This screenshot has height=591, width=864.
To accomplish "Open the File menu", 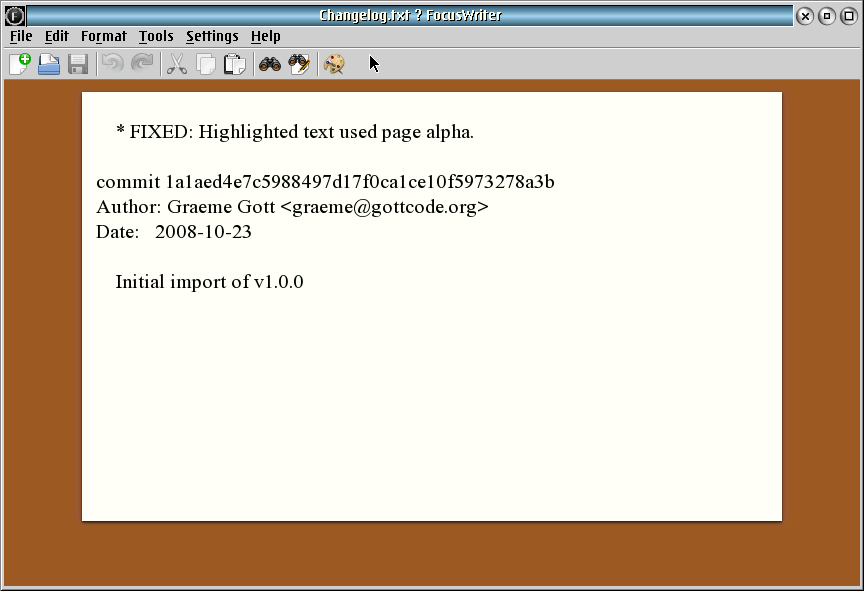I will click(21, 36).
